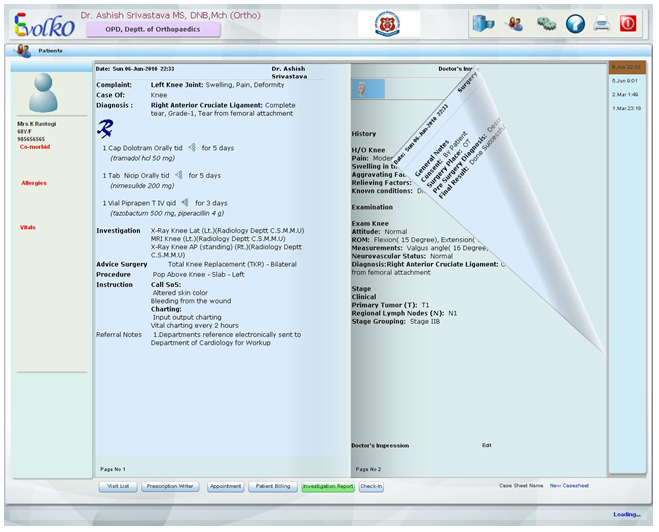Select the 5 Jun 9:01 visit entry

[626, 80]
